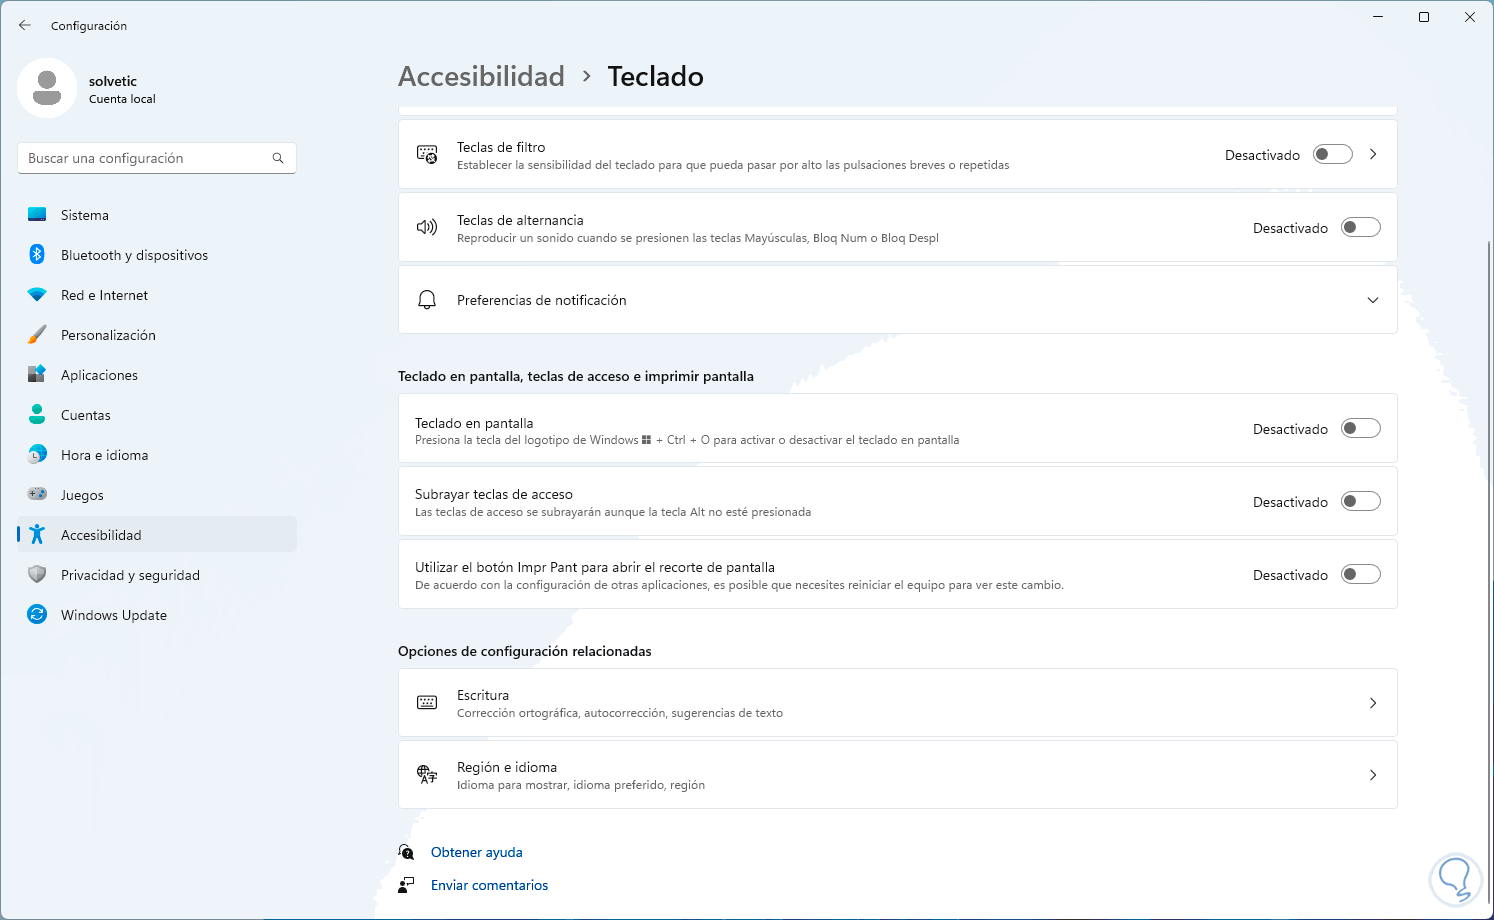Click the notification bell icon
The height and width of the screenshot is (920, 1494).
tap(427, 300)
